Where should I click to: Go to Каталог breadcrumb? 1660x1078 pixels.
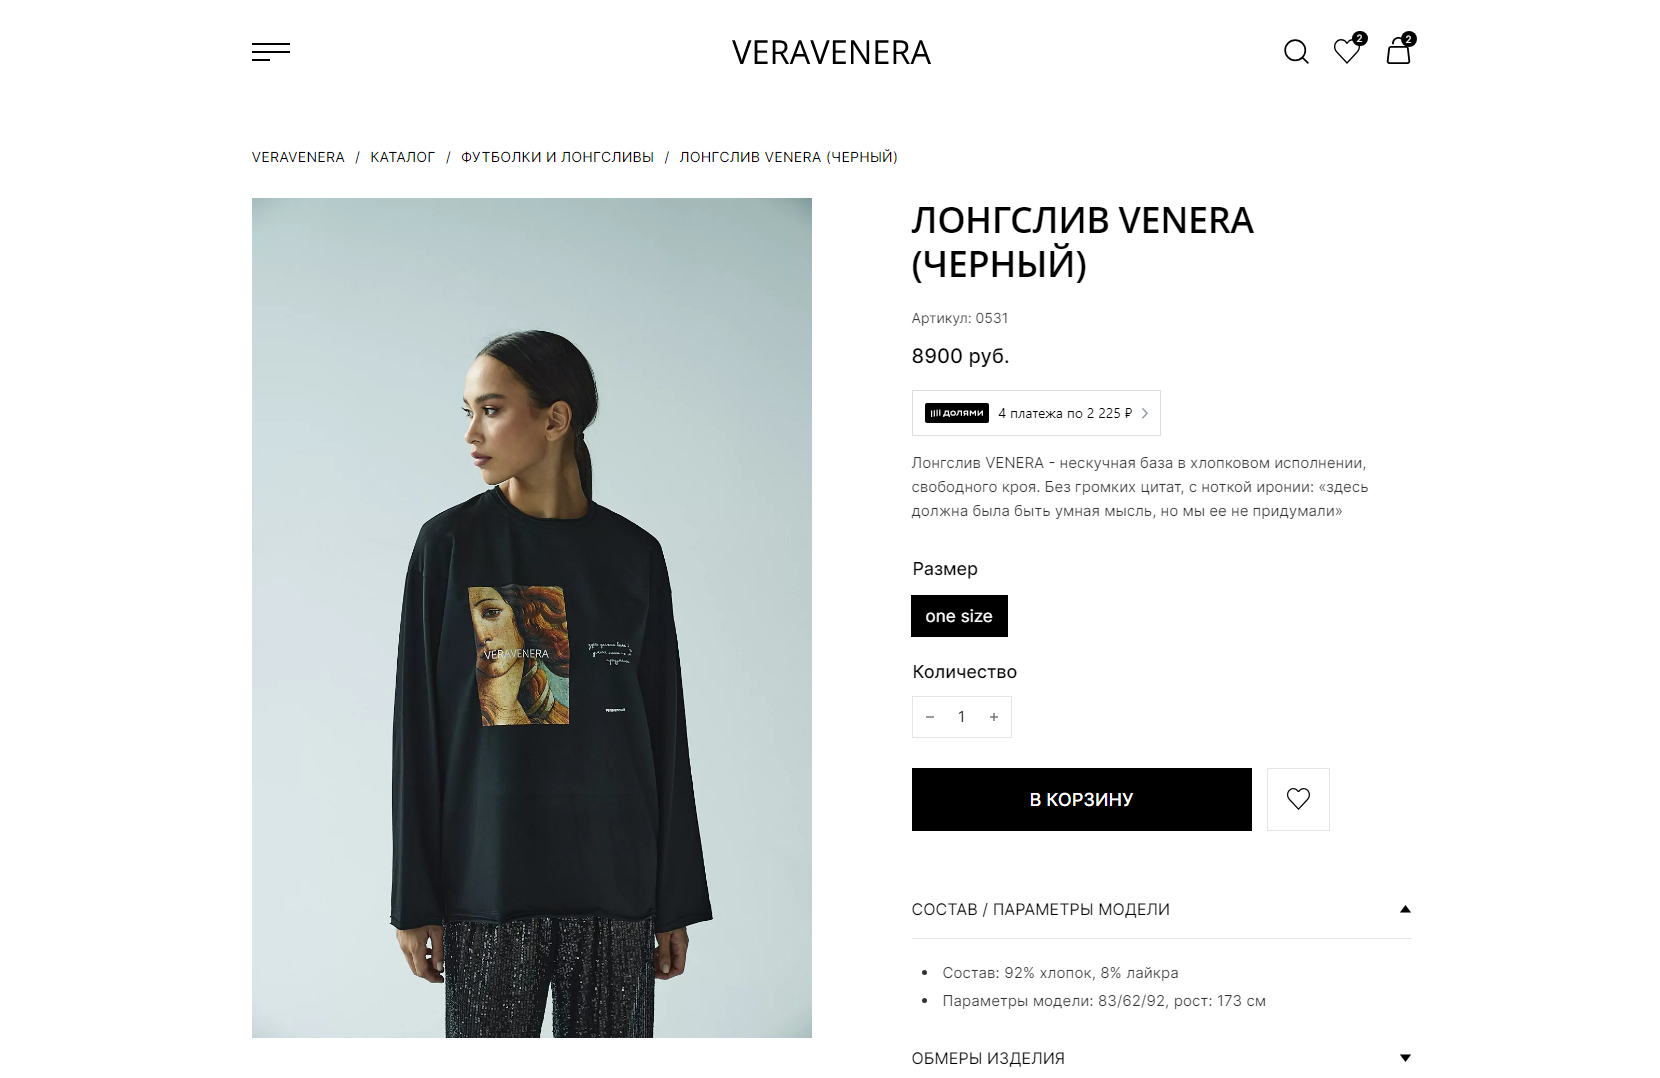click(402, 157)
